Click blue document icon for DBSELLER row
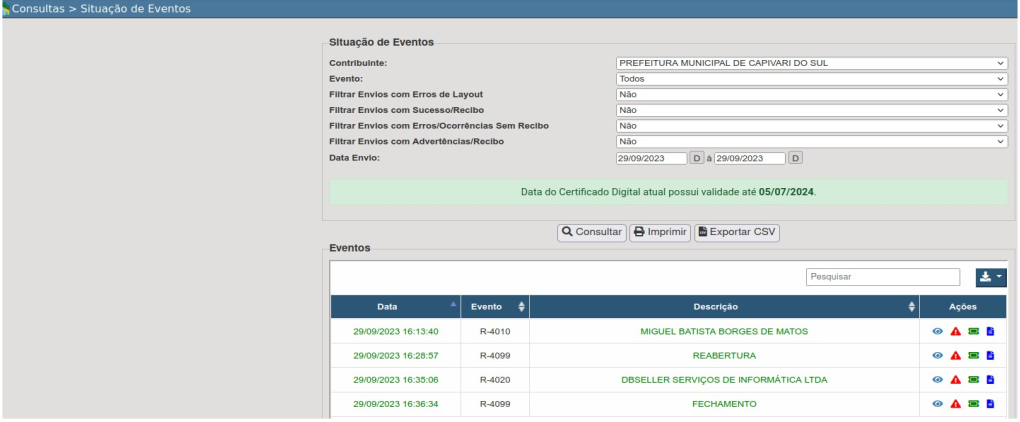This screenshot has width=1020, height=422. (990, 380)
